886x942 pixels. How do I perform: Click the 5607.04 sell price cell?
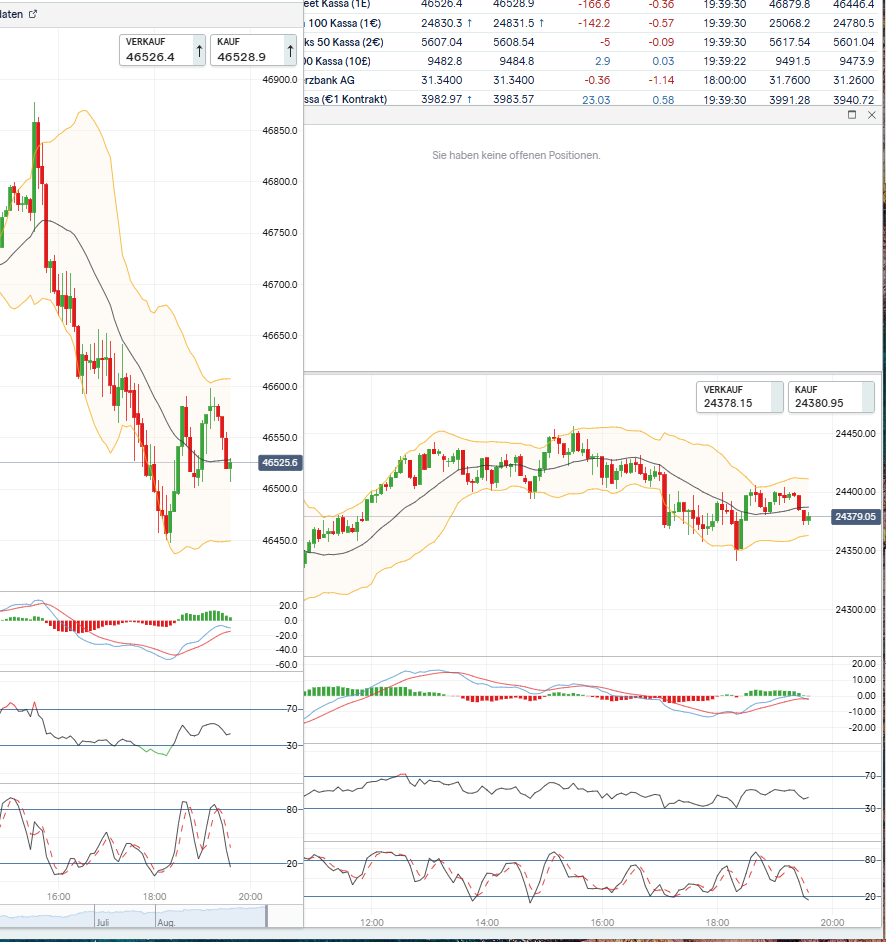443,42
